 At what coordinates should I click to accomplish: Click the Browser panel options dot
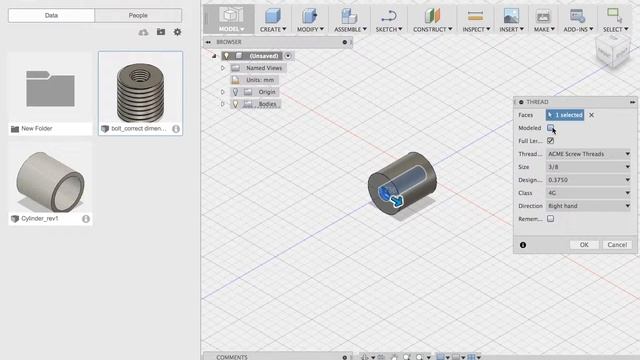(x=344, y=42)
